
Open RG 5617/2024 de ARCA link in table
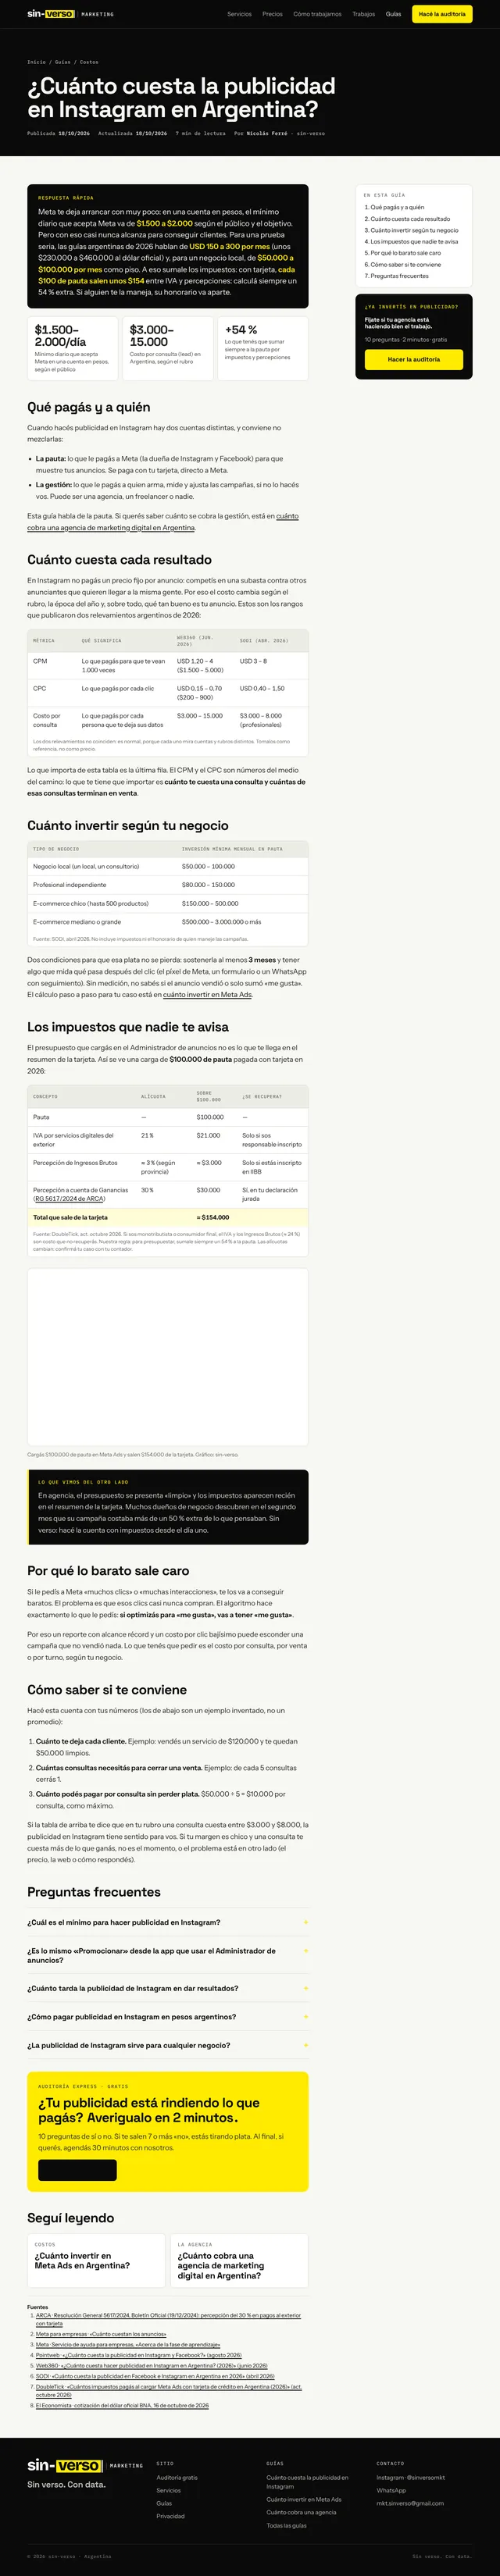pos(70,1199)
